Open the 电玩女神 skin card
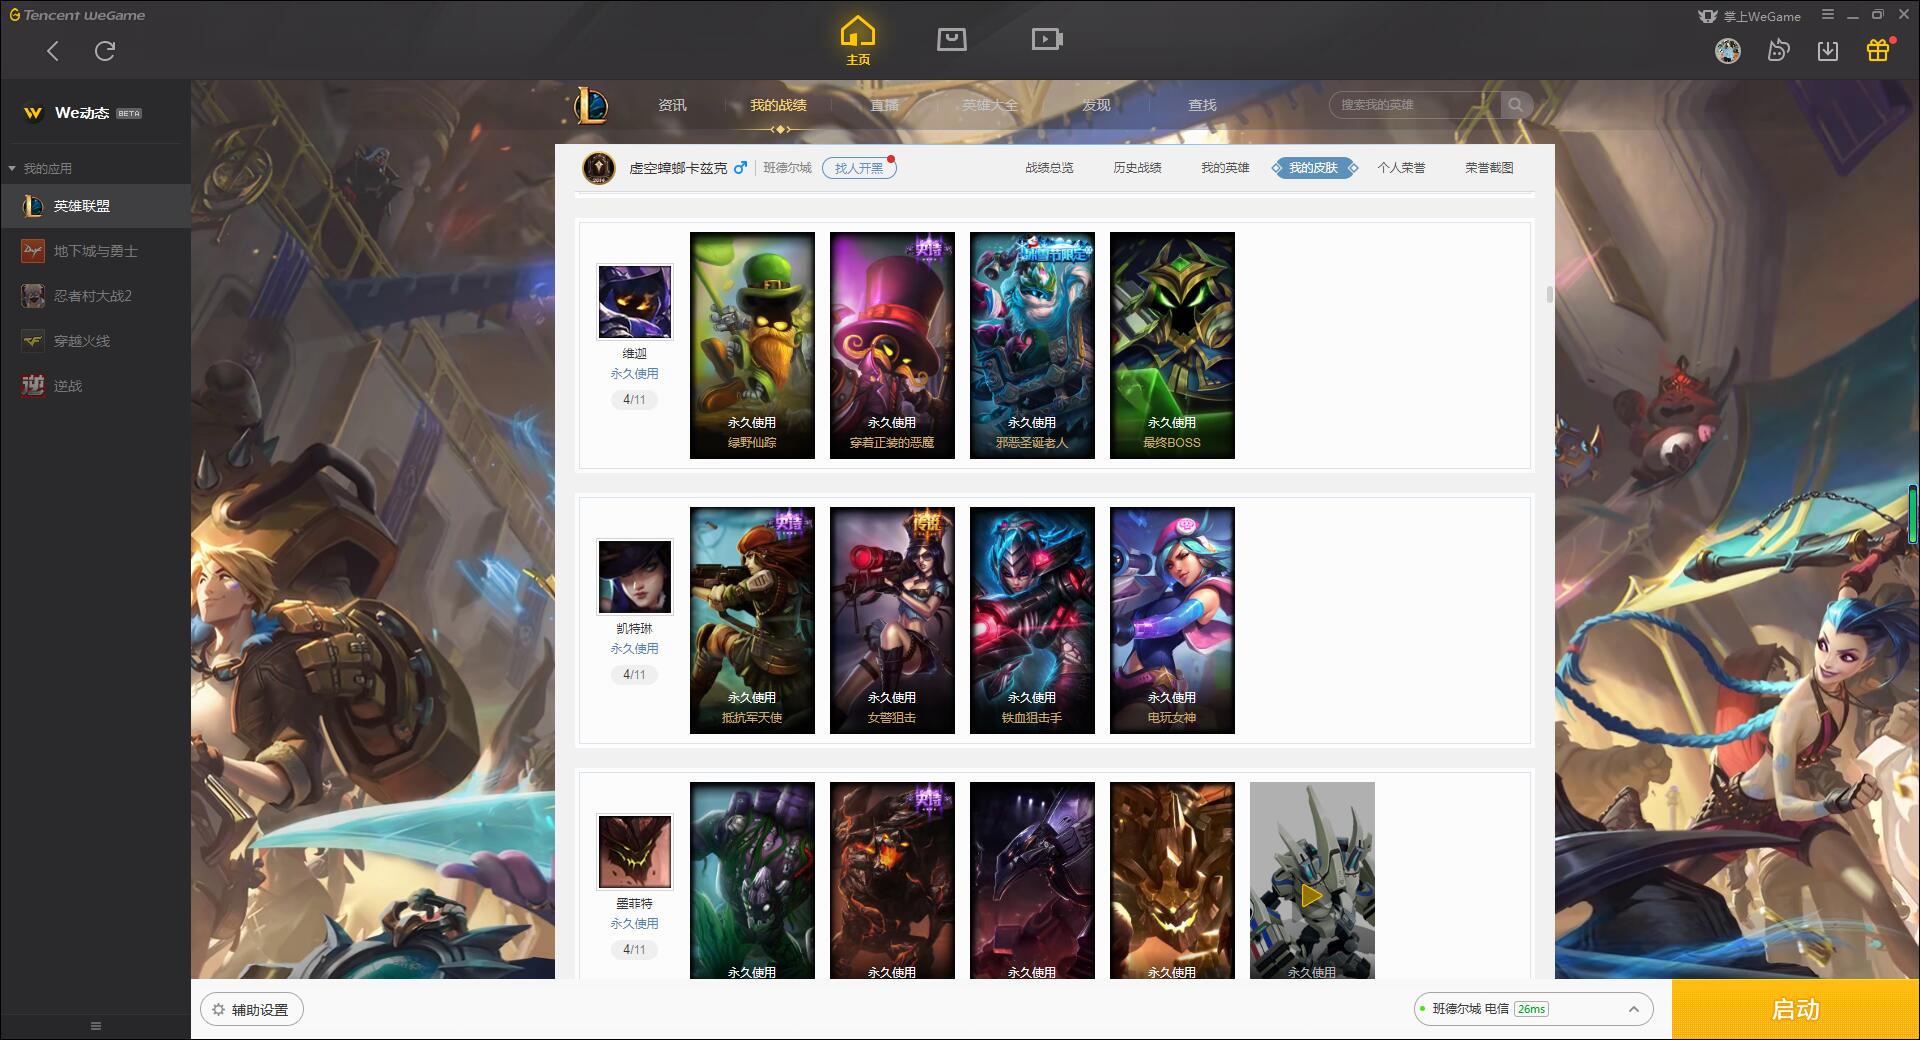This screenshot has height=1040, width=1920. tap(1172, 621)
